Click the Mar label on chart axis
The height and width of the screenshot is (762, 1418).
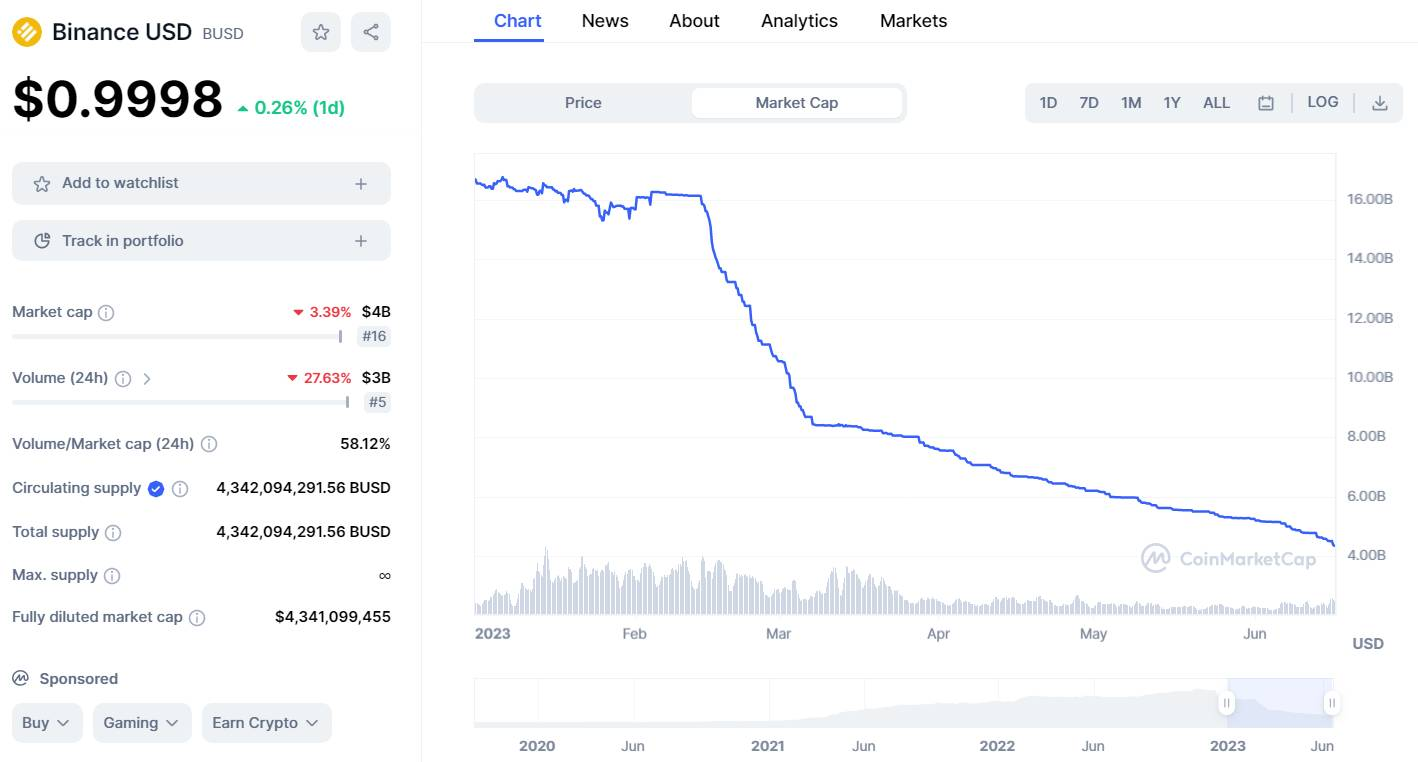click(778, 634)
